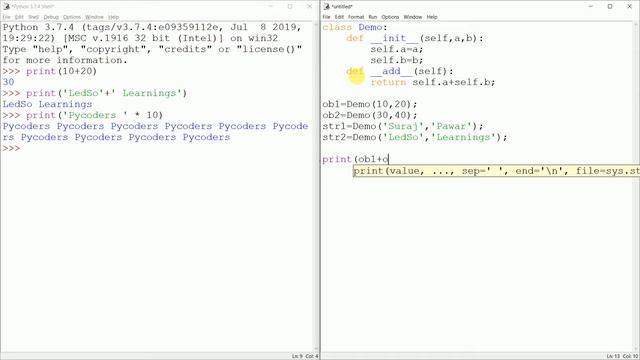This screenshot has height=360, width=640.
Task: Maximize the untitled editor window
Action: (x=610, y=7)
